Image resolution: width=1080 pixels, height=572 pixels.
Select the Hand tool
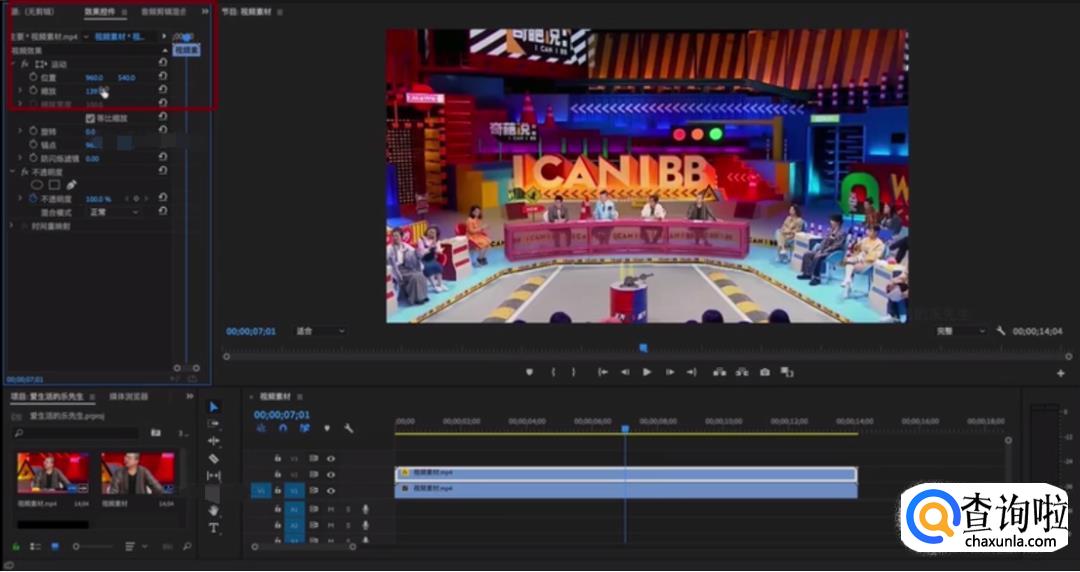(x=214, y=510)
